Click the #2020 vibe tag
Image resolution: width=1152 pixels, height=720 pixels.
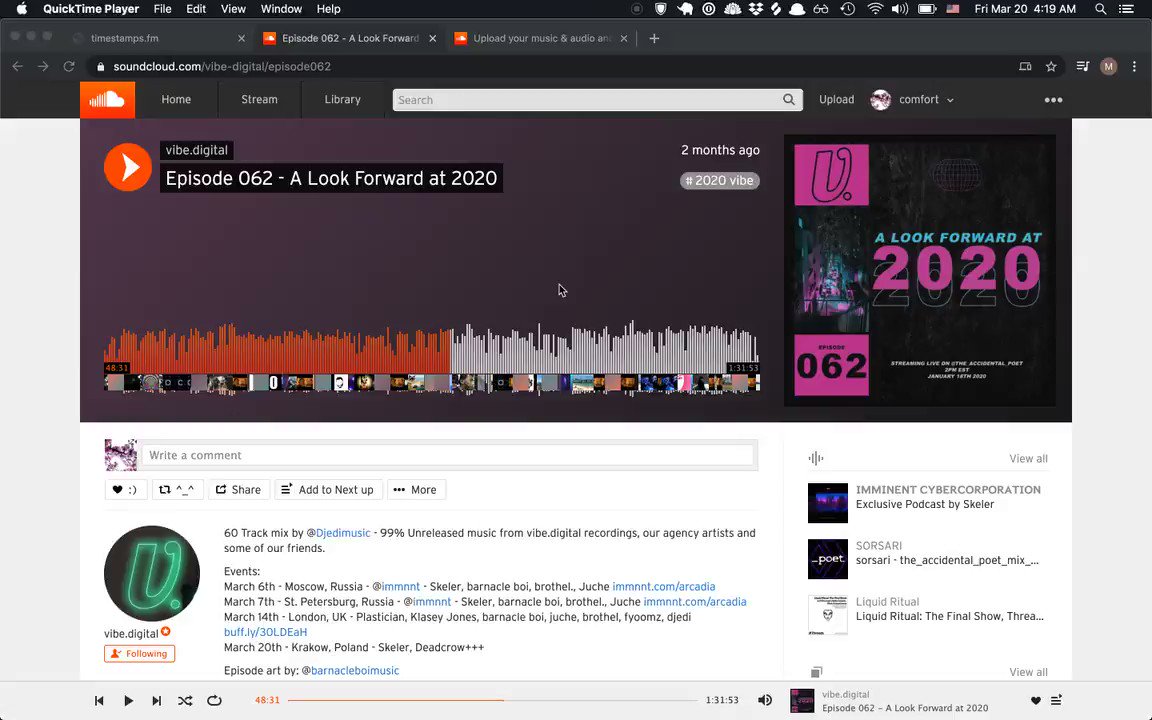[x=720, y=181]
